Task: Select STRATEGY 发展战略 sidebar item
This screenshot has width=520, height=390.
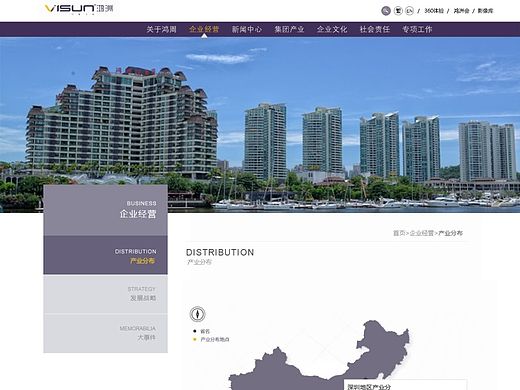Action: tap(105, 294)
